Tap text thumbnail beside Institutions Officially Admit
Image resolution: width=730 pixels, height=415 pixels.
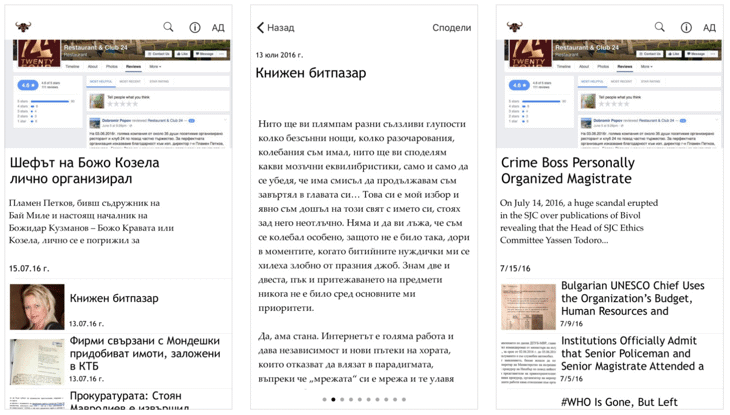(x=528, y=362)
